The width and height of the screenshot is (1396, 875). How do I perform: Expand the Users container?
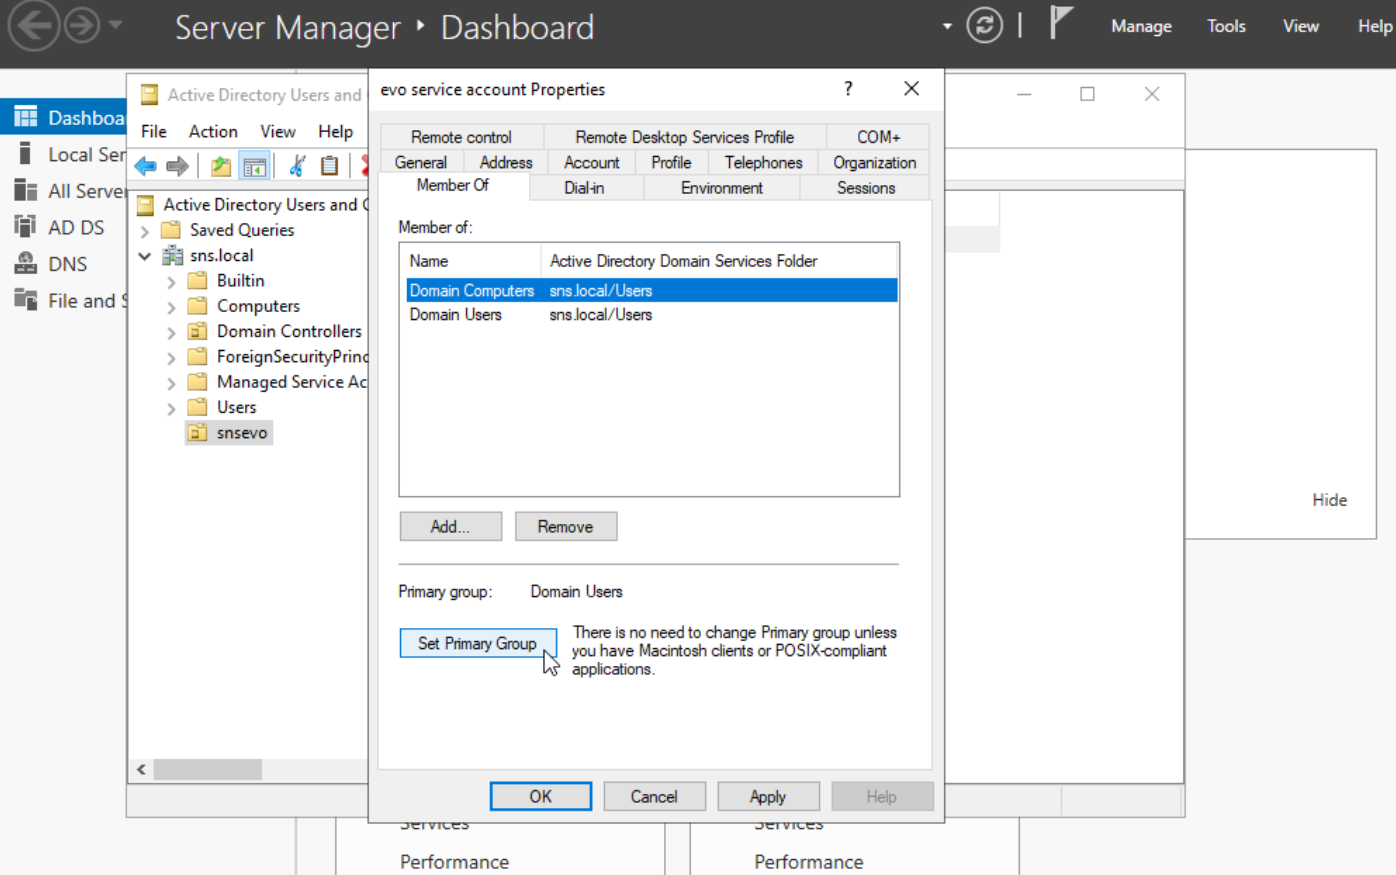[171, 408]
